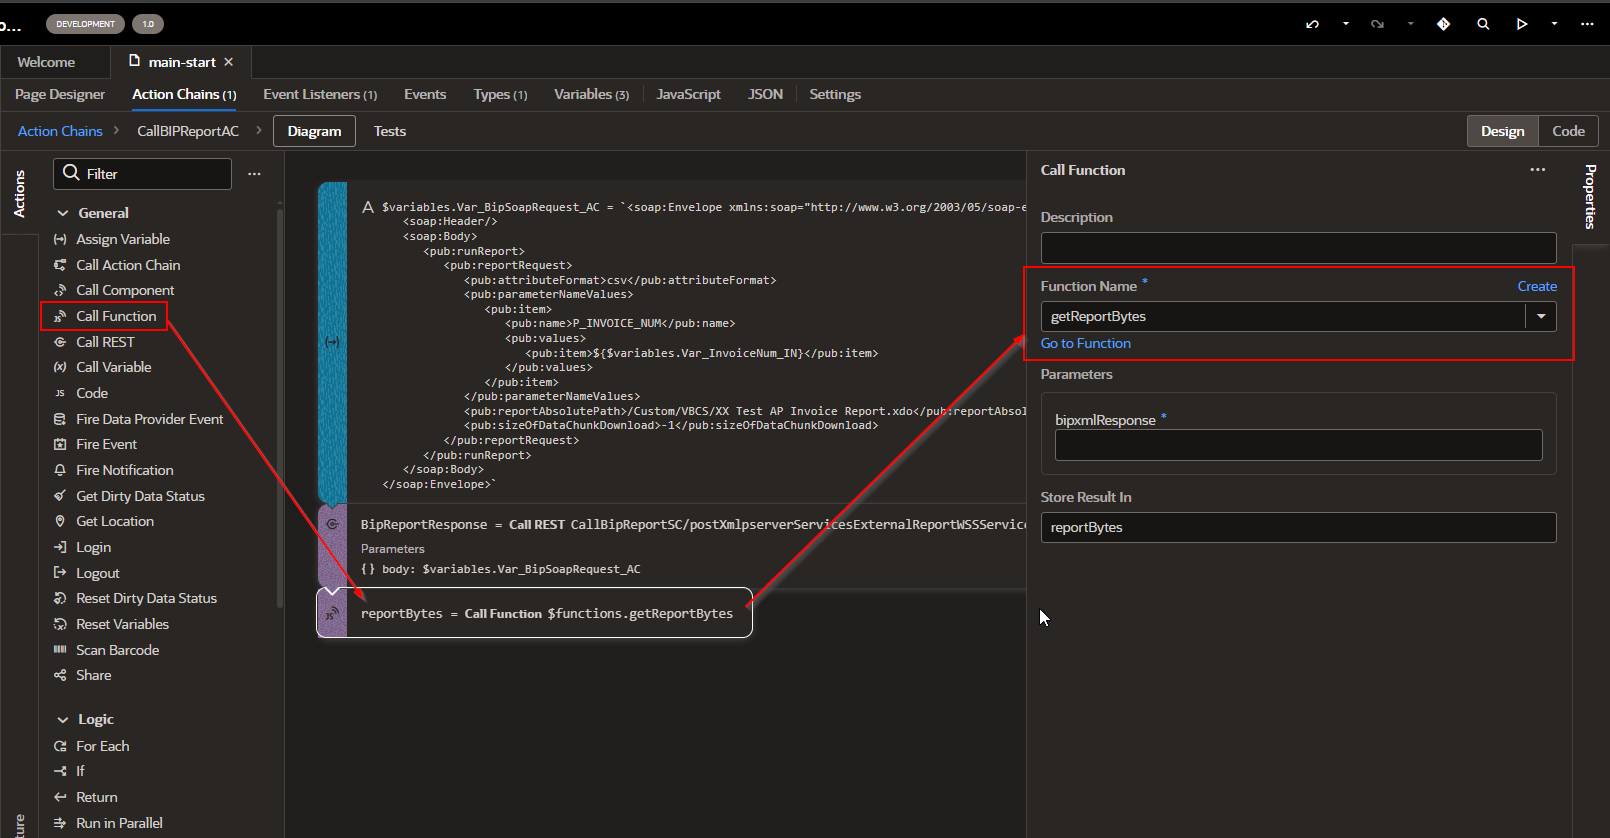This screenshot has height=838, width=1610.
Task: Open the Search magnifier in header
Action: [1483, 24]
